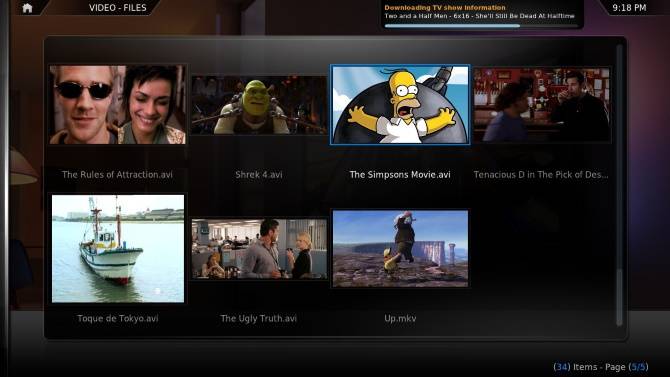
Task: Click The Rules of Attraction.avi filename
Action: click(x=118, y=174)
